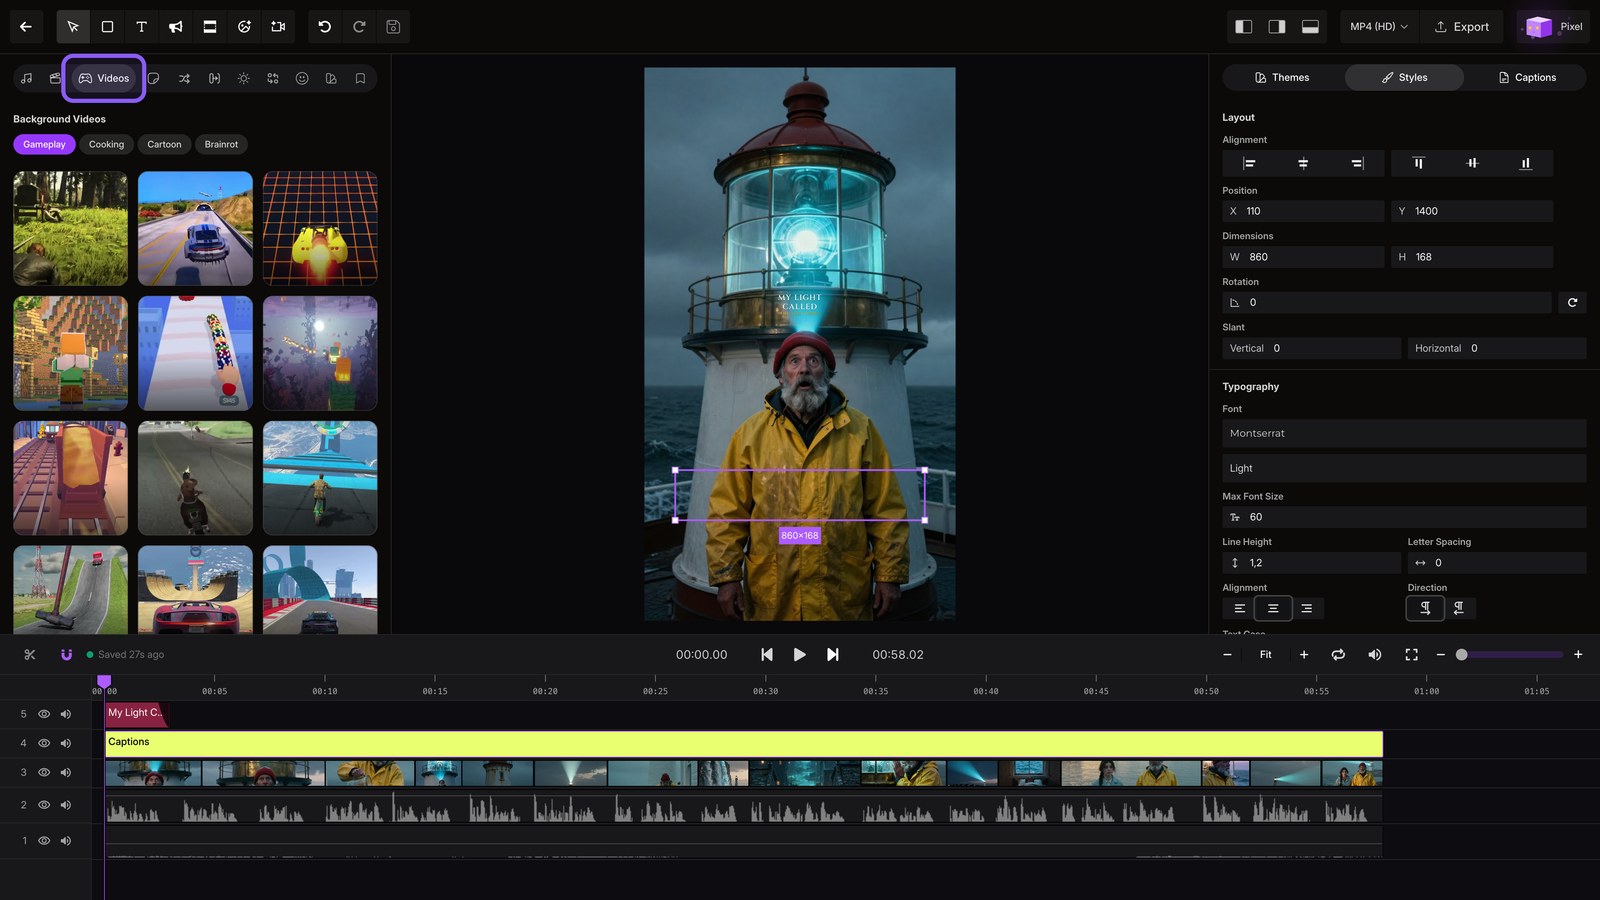The width and height of the screenshot is (1600, 900).
Task: Click the timeline zoom slider handle
Action: [1461, 655]
